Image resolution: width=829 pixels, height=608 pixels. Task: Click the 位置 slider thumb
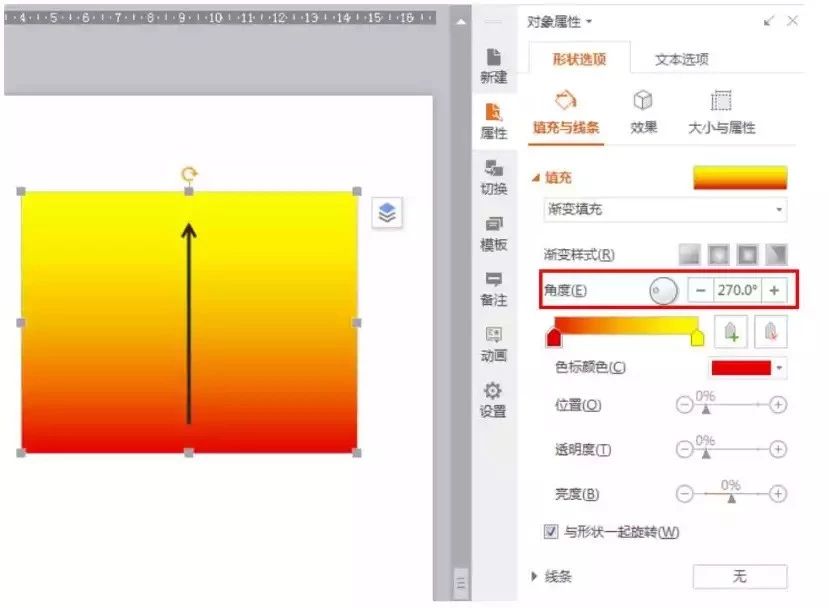[x=706, y=409]
